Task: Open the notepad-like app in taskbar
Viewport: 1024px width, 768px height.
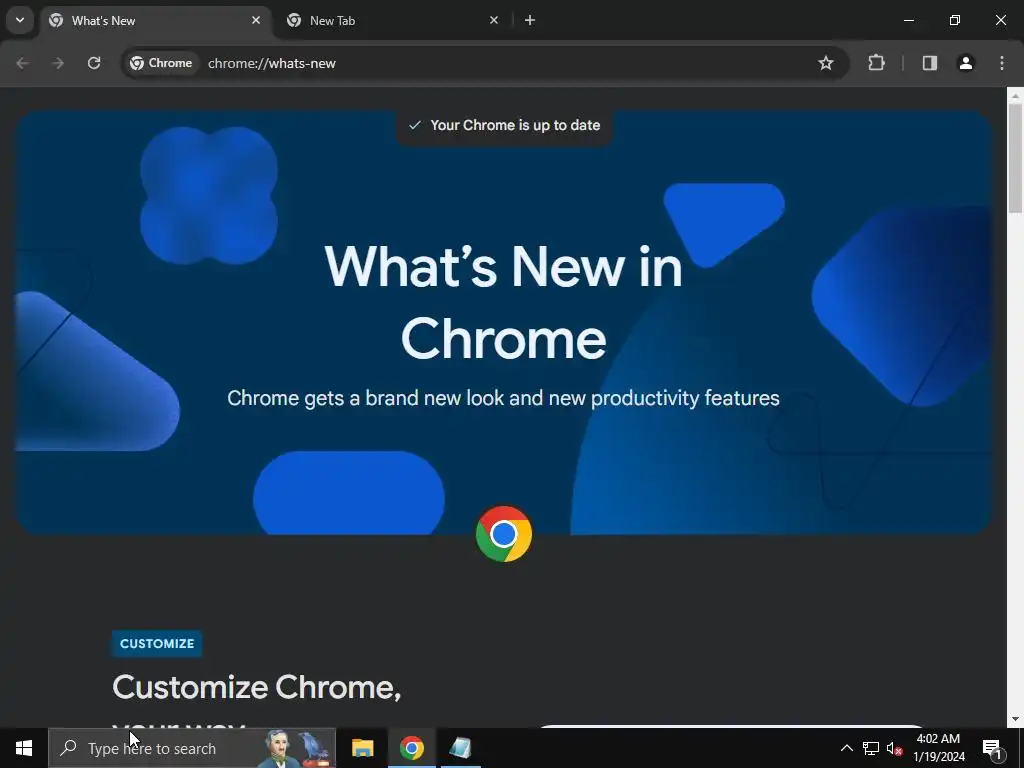Action: (460, 748)
